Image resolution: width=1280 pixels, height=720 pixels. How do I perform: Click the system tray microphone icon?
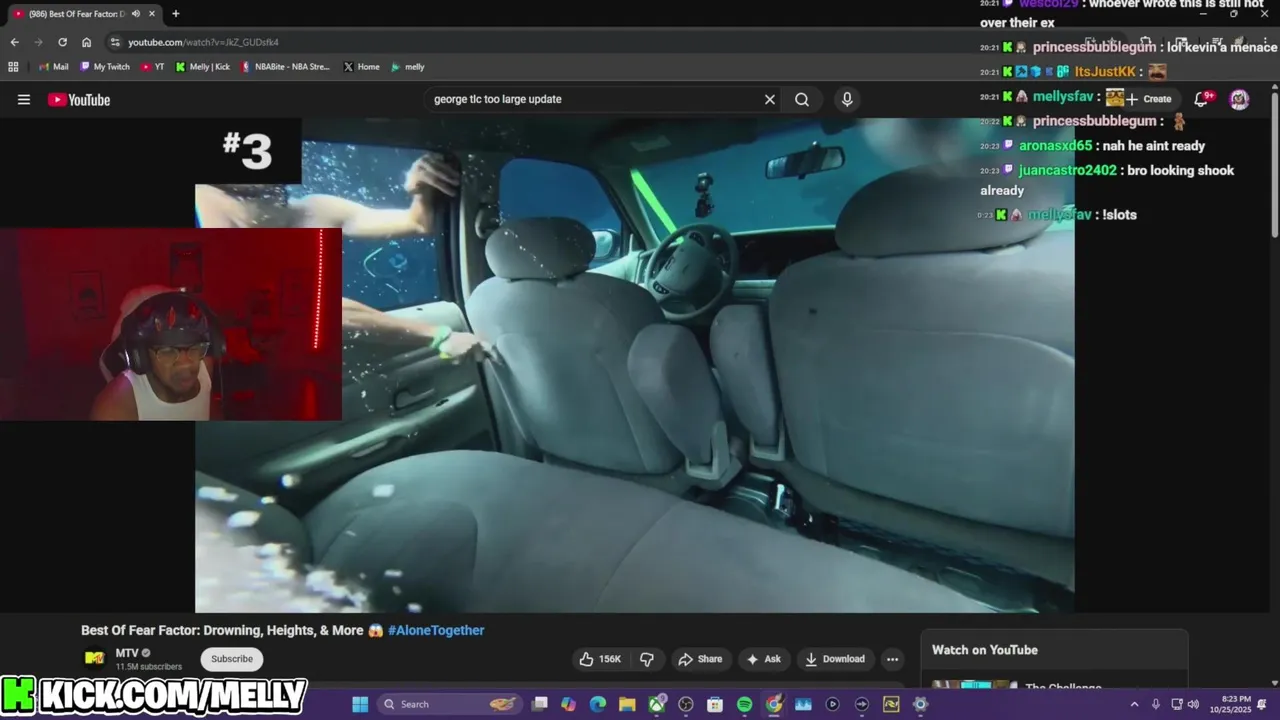(x=1156, y=704)
